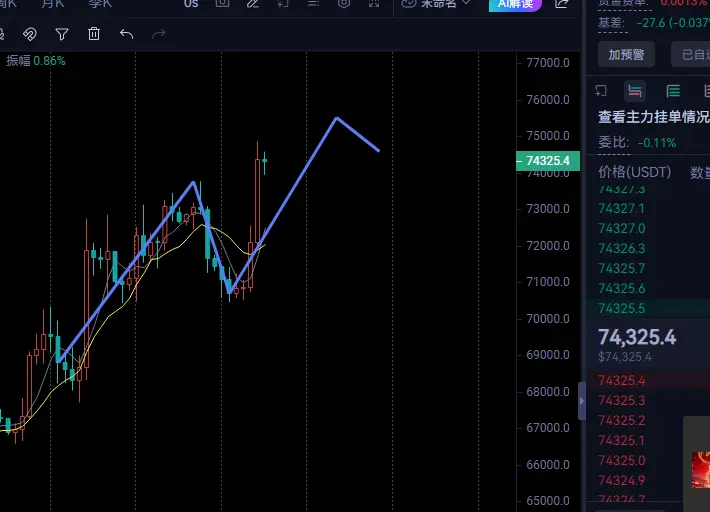The width and height of the screenshot is (710, 512).
Task: Select the 74325.6 ask price row
Action: (621, 288)
